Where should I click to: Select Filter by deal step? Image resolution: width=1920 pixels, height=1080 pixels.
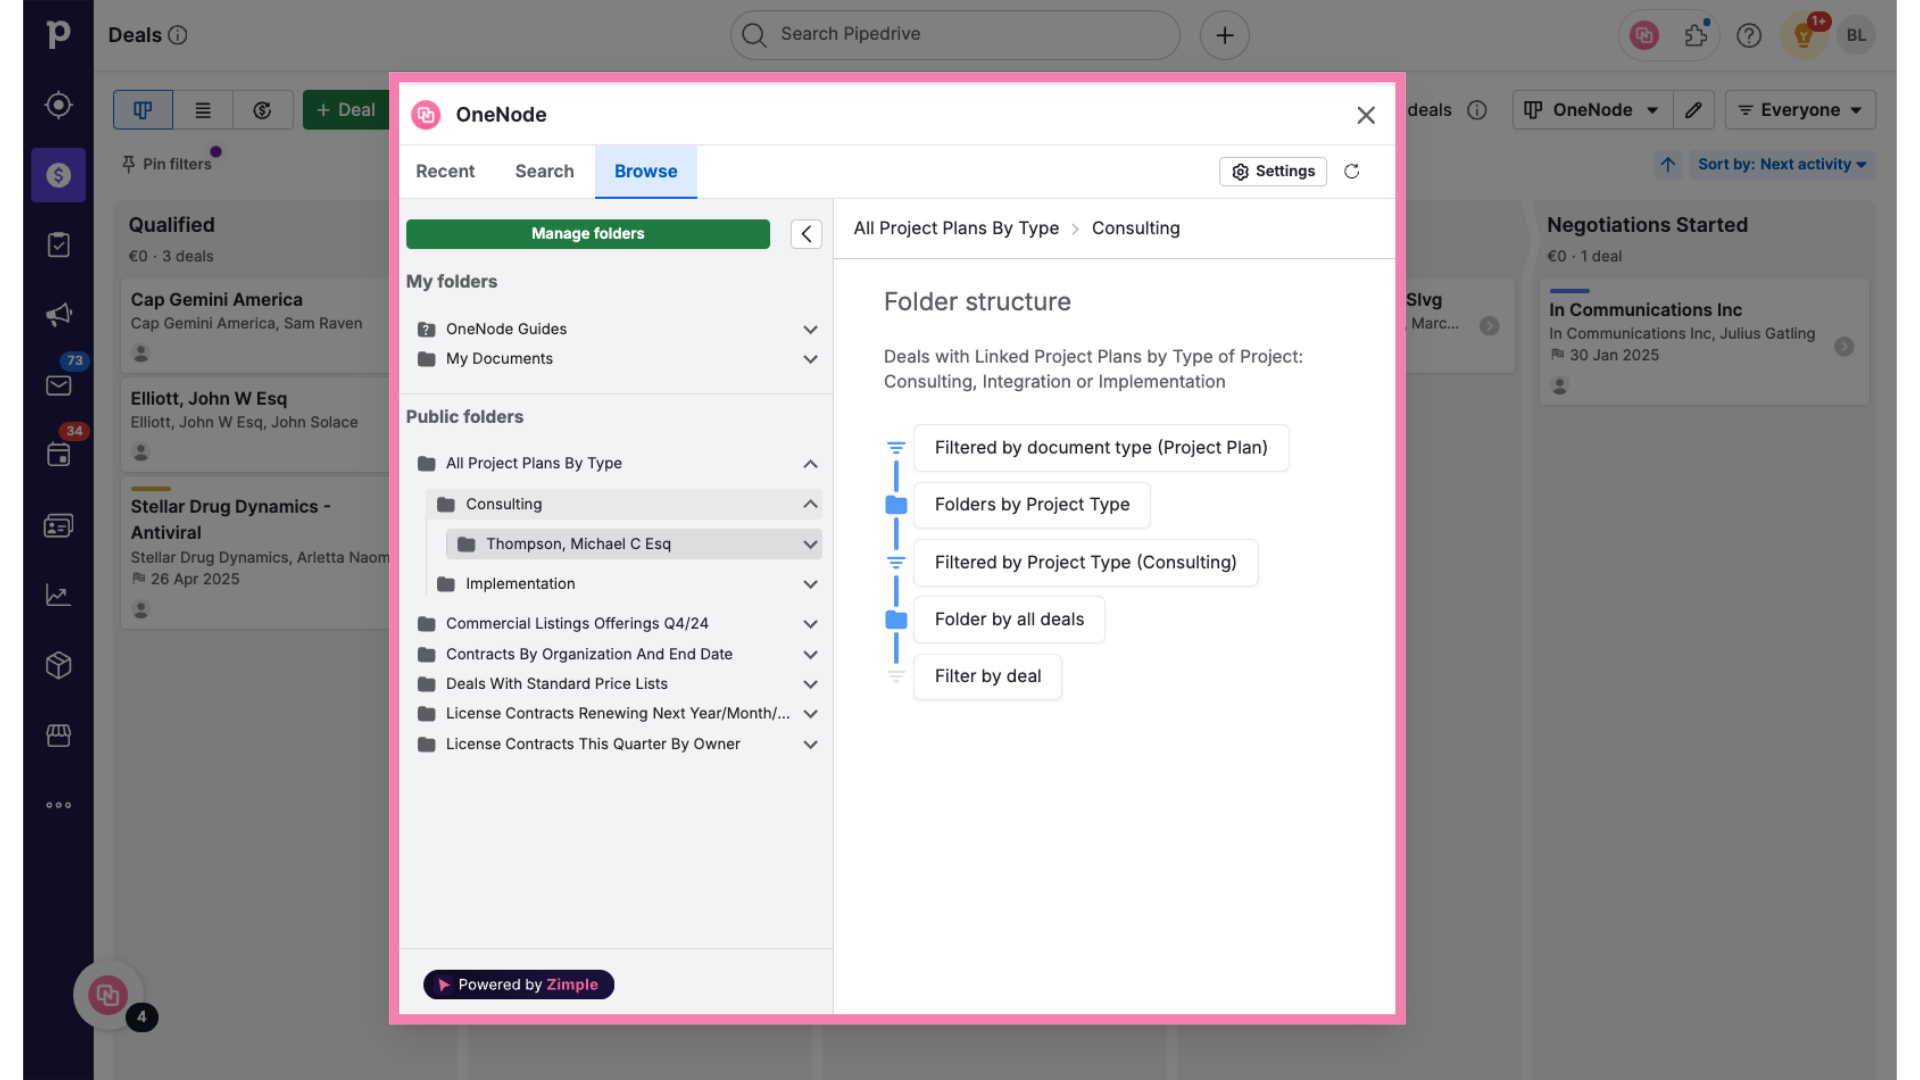coord(988,677)
